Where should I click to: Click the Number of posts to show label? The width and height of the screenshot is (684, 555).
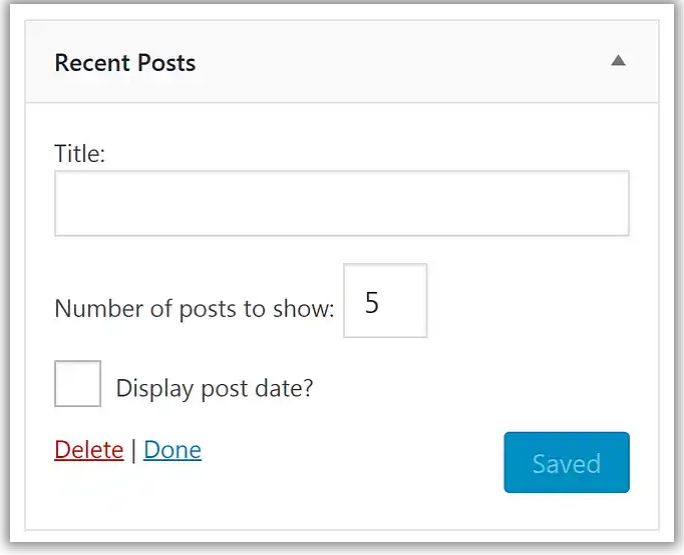point(194,308)
